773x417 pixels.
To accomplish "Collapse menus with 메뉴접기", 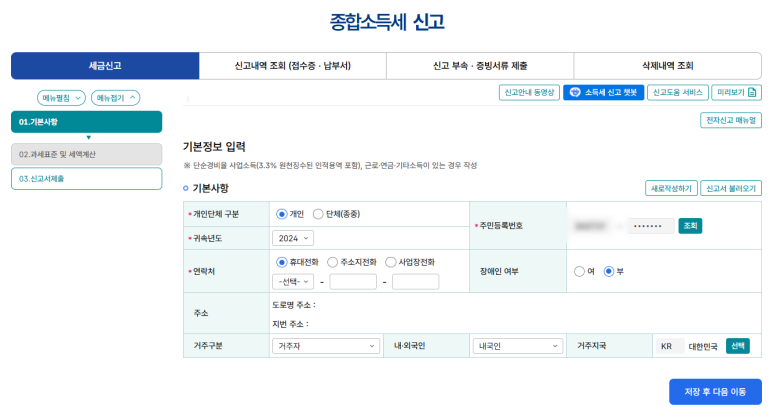I will coord(115,98).
